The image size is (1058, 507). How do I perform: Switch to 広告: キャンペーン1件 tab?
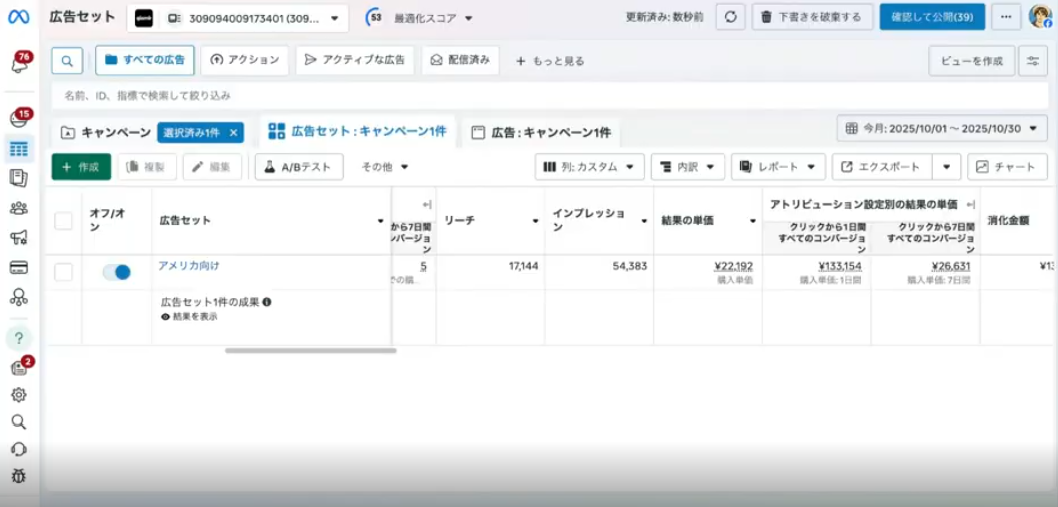541,132
